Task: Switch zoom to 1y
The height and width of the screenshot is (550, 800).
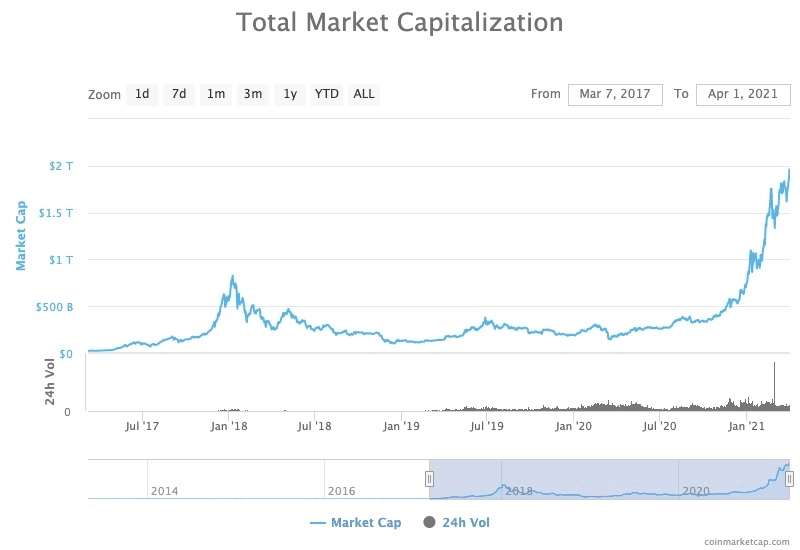Action: coord(290,94)
